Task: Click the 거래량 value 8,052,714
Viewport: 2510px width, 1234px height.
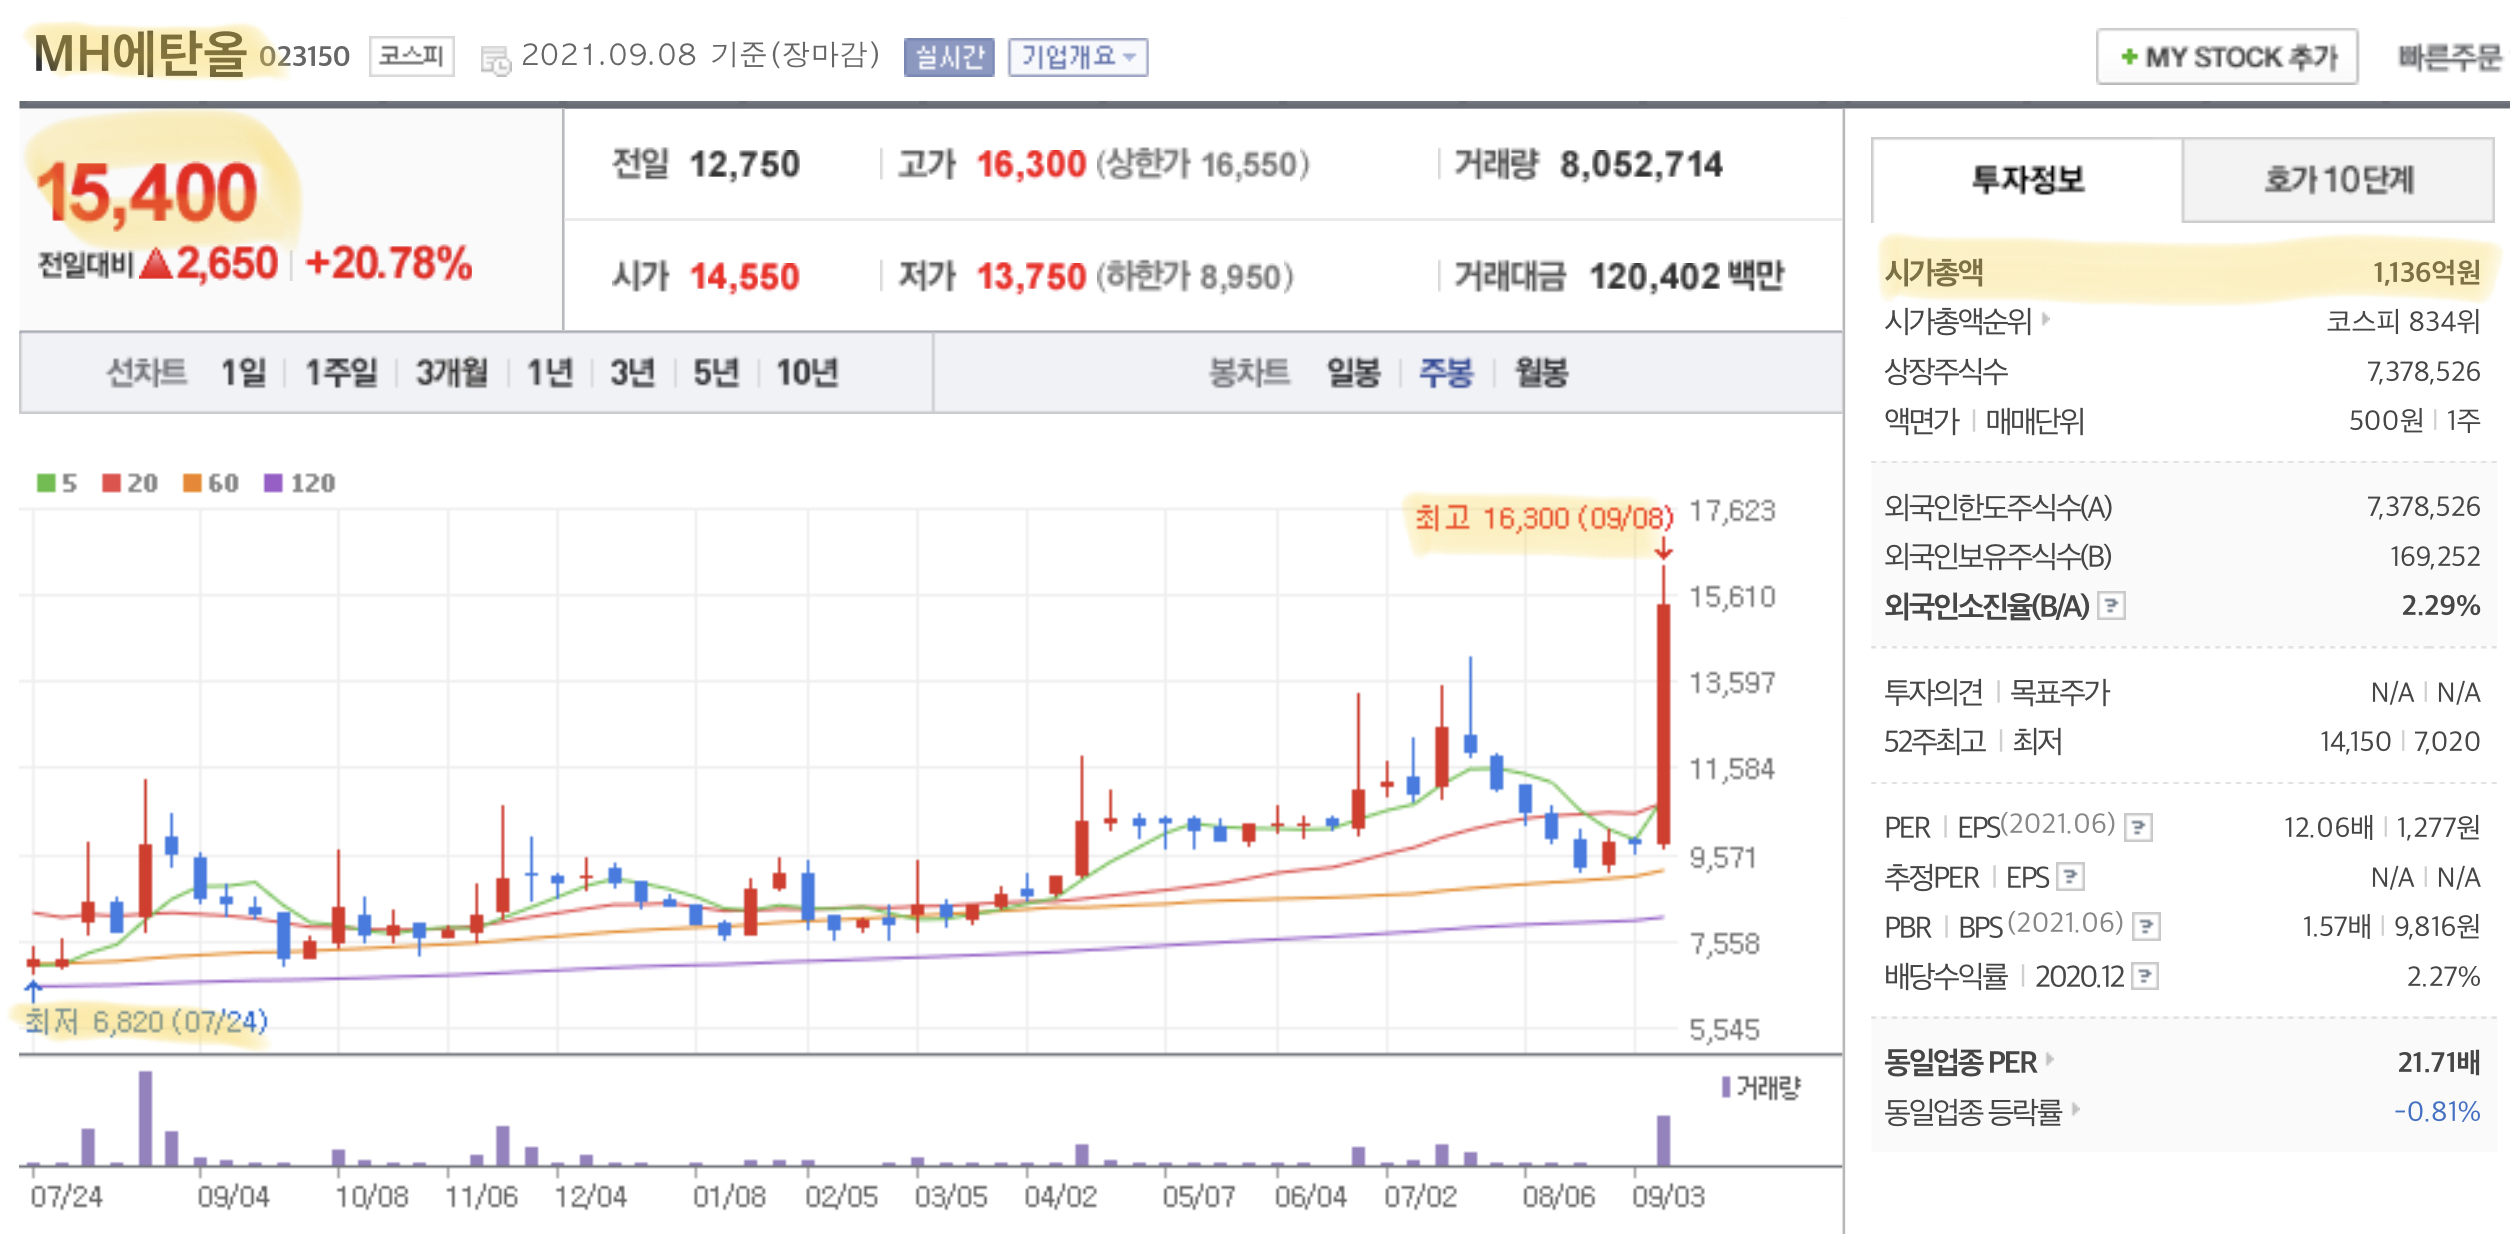Action: click(x=1642, y=164)
